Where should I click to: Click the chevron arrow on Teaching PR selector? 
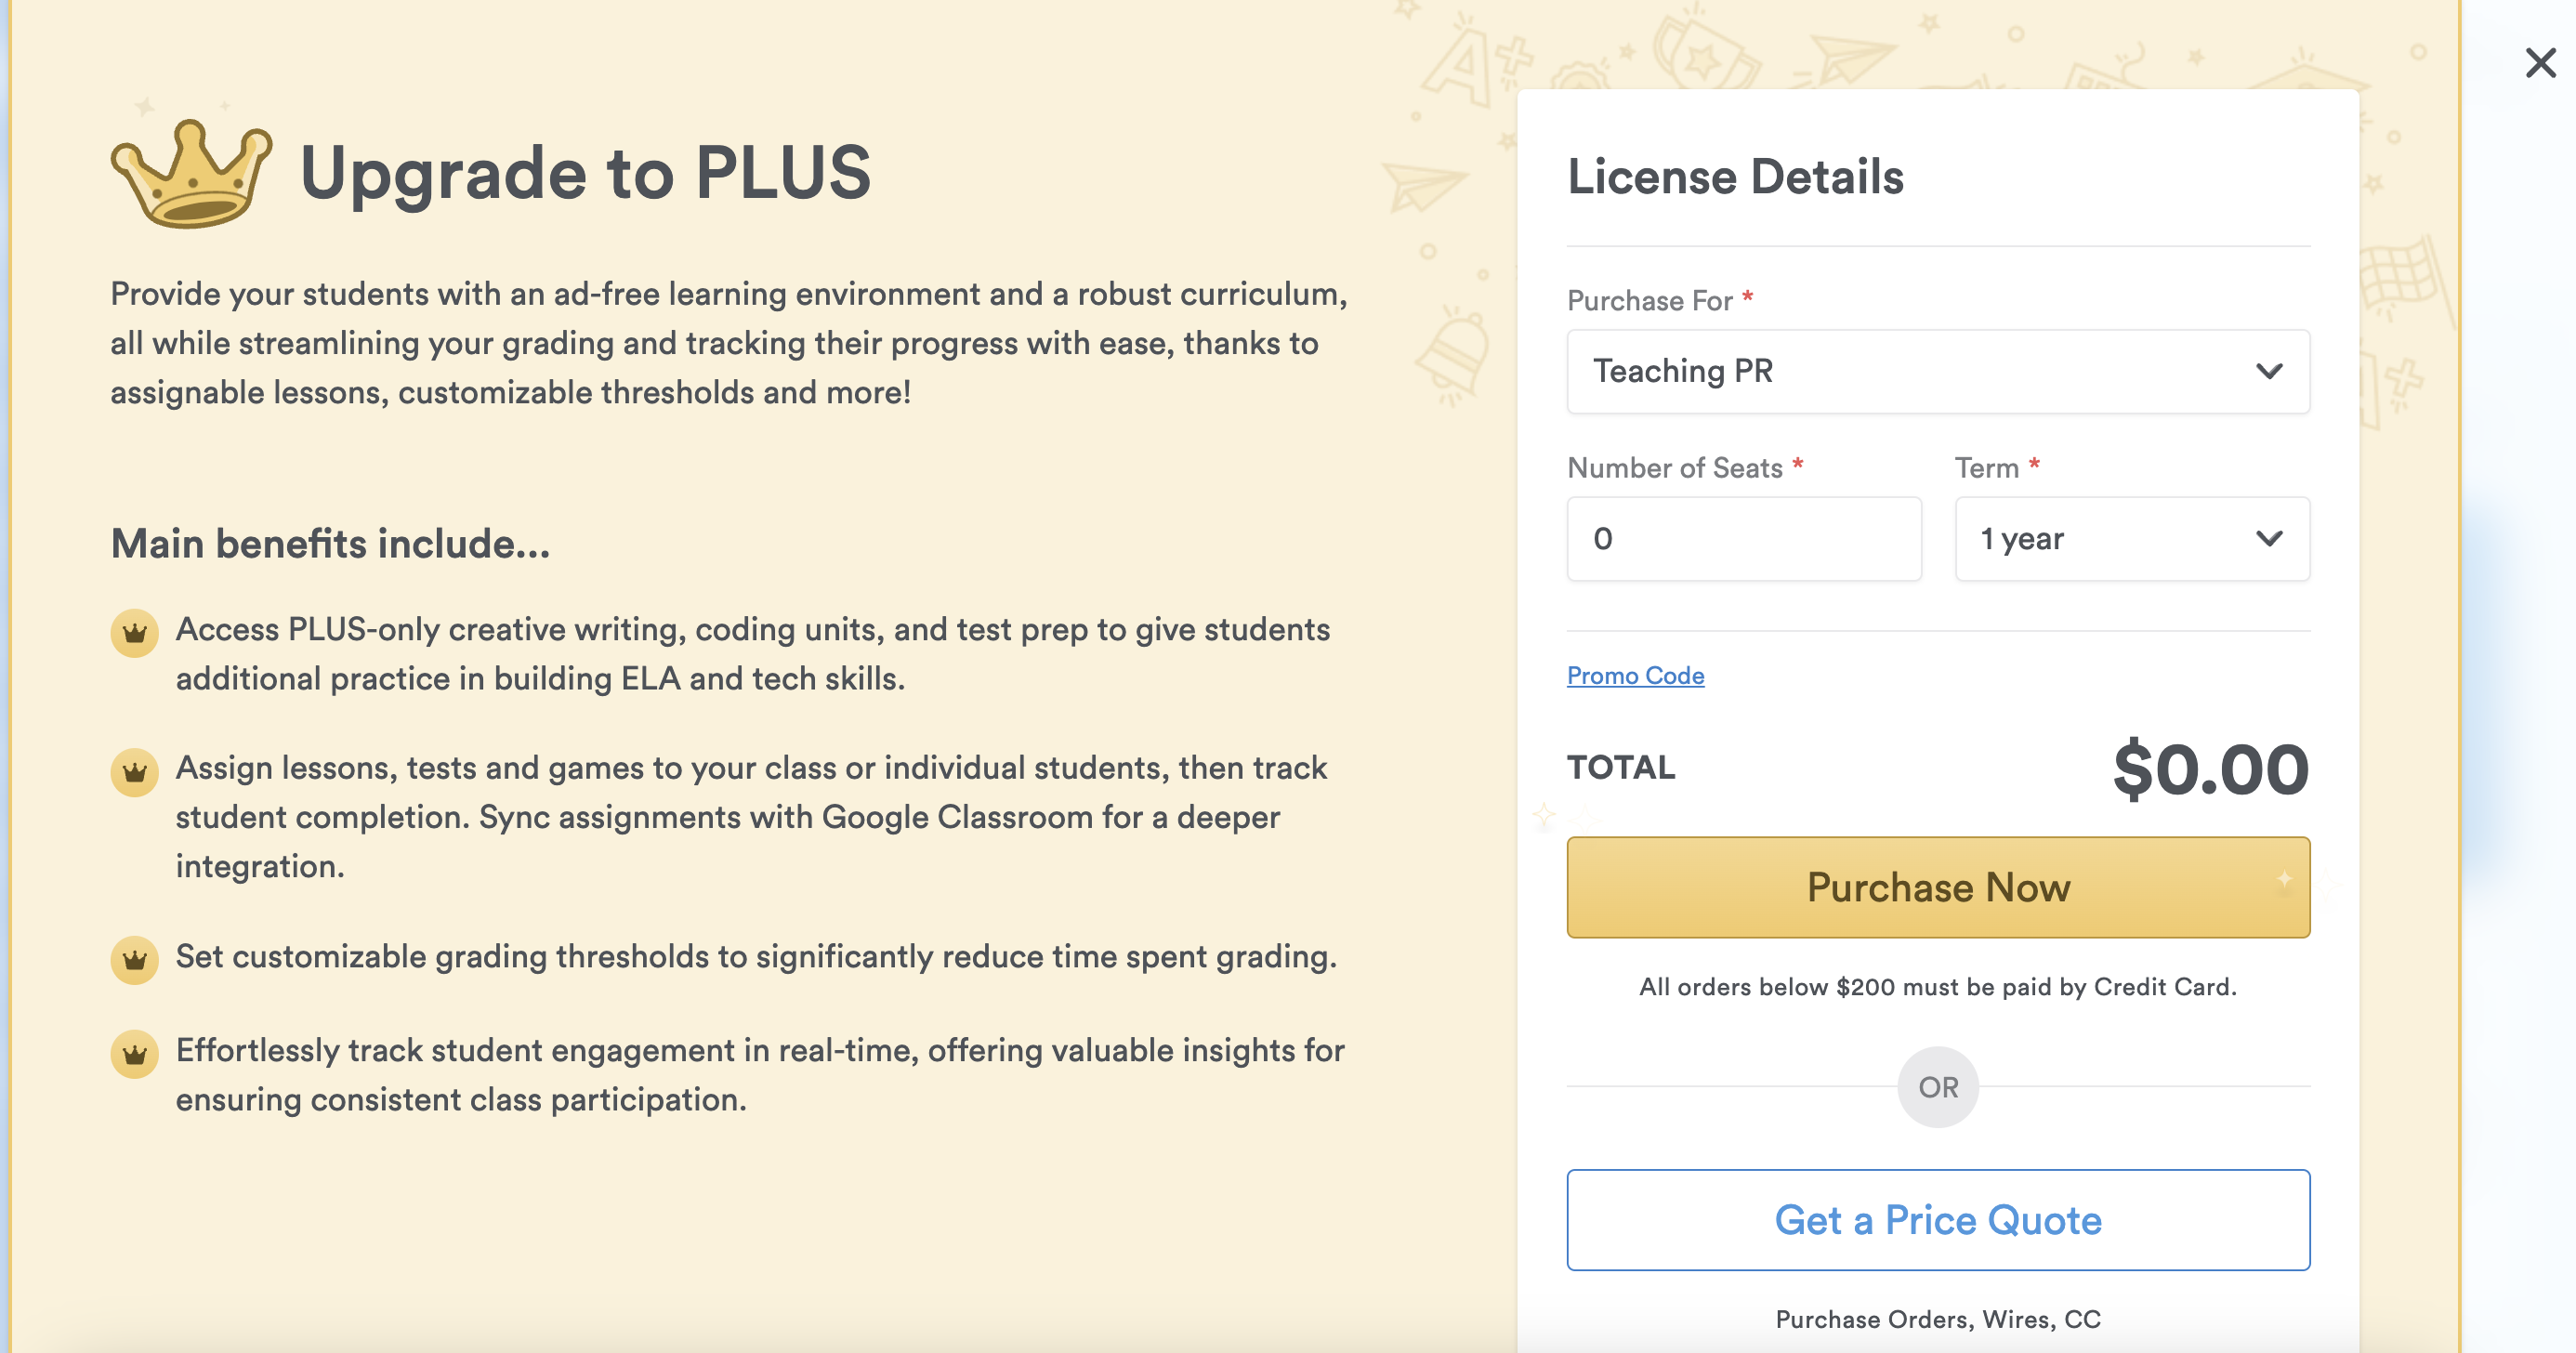2269,371
